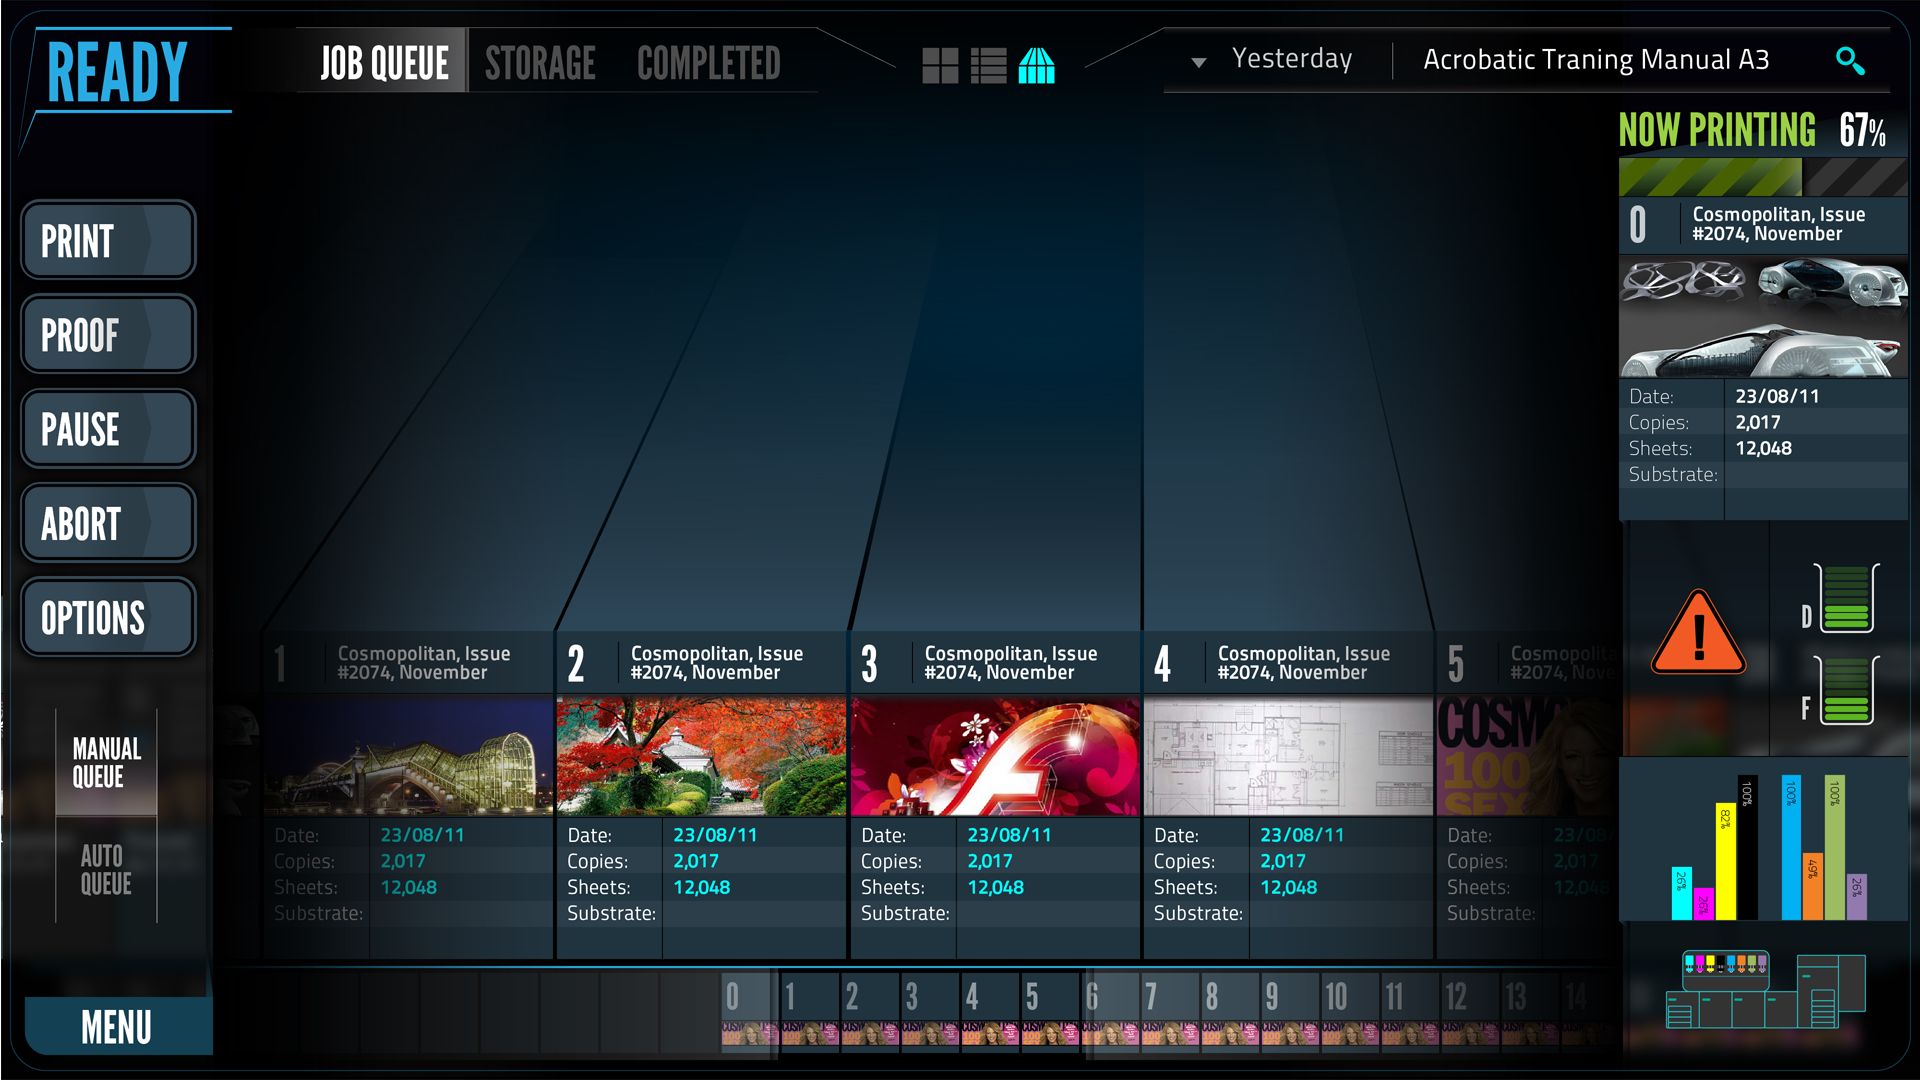This screenshot has width=1920, height=1080.
Task: Open the D tray level indicator
Action: [1845, 599]
